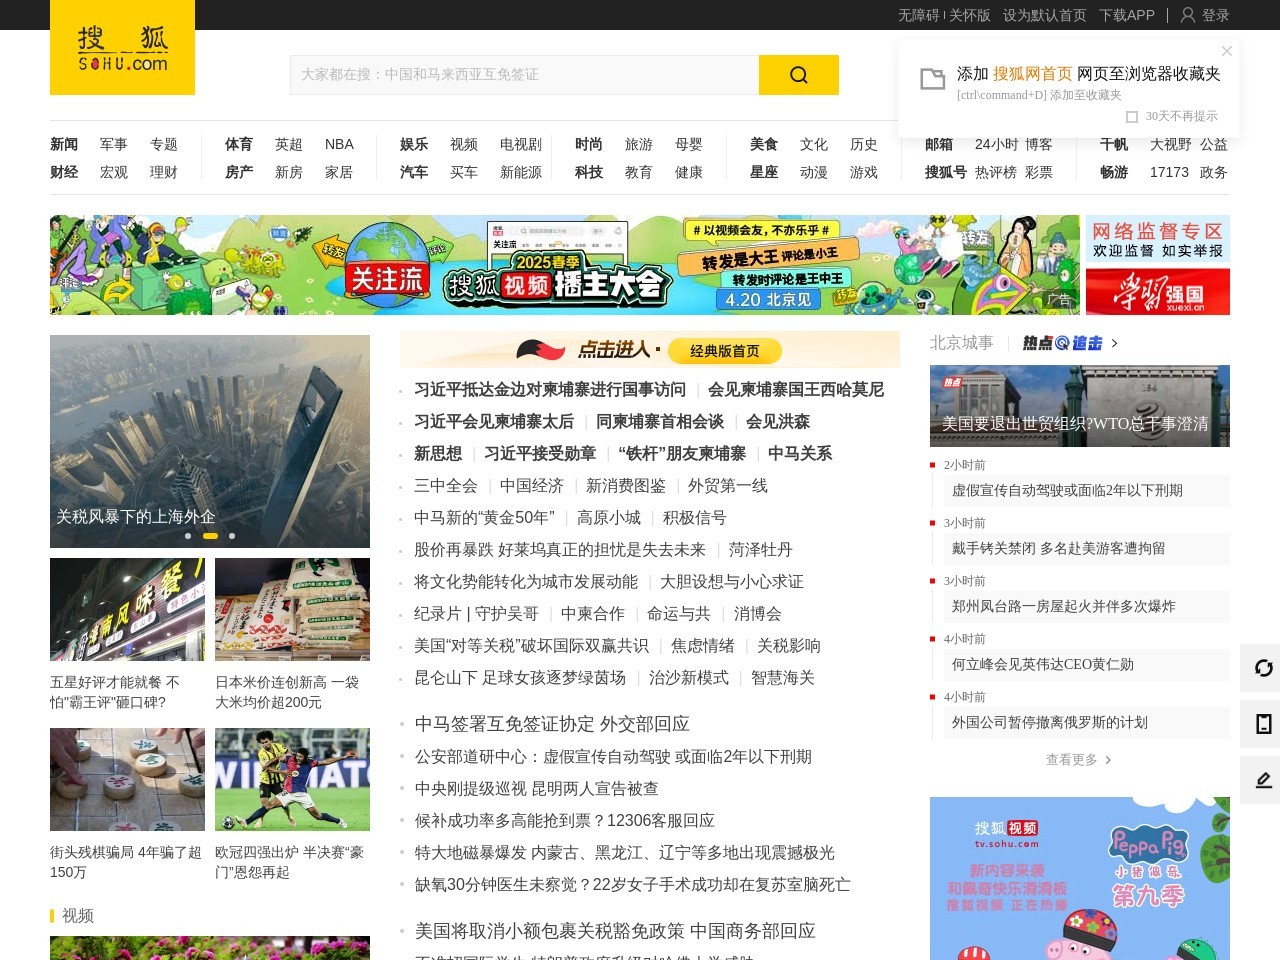Open the Peppa Pig 第九季 ad

point(1080,878)
